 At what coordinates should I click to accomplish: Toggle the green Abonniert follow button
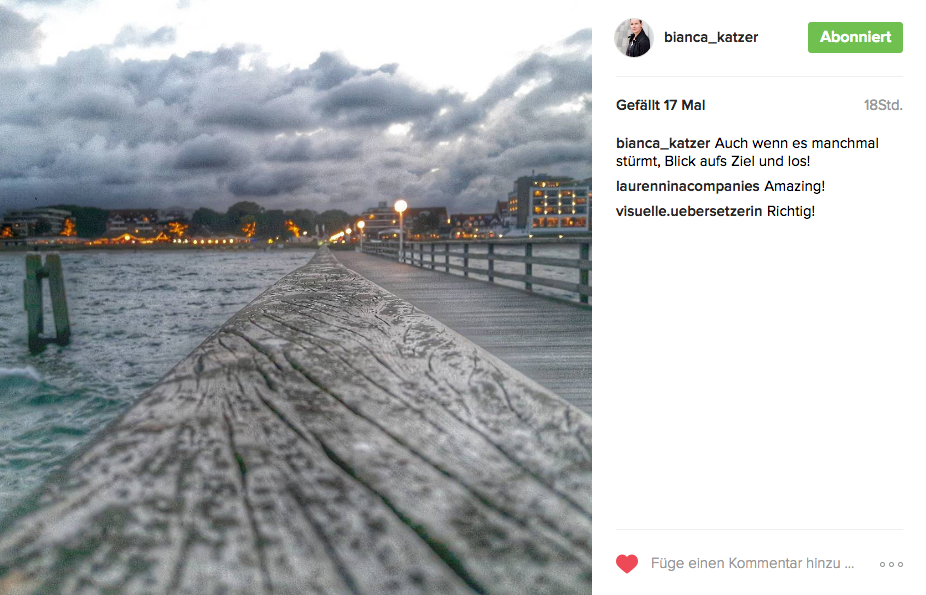(x=855, y=37)
